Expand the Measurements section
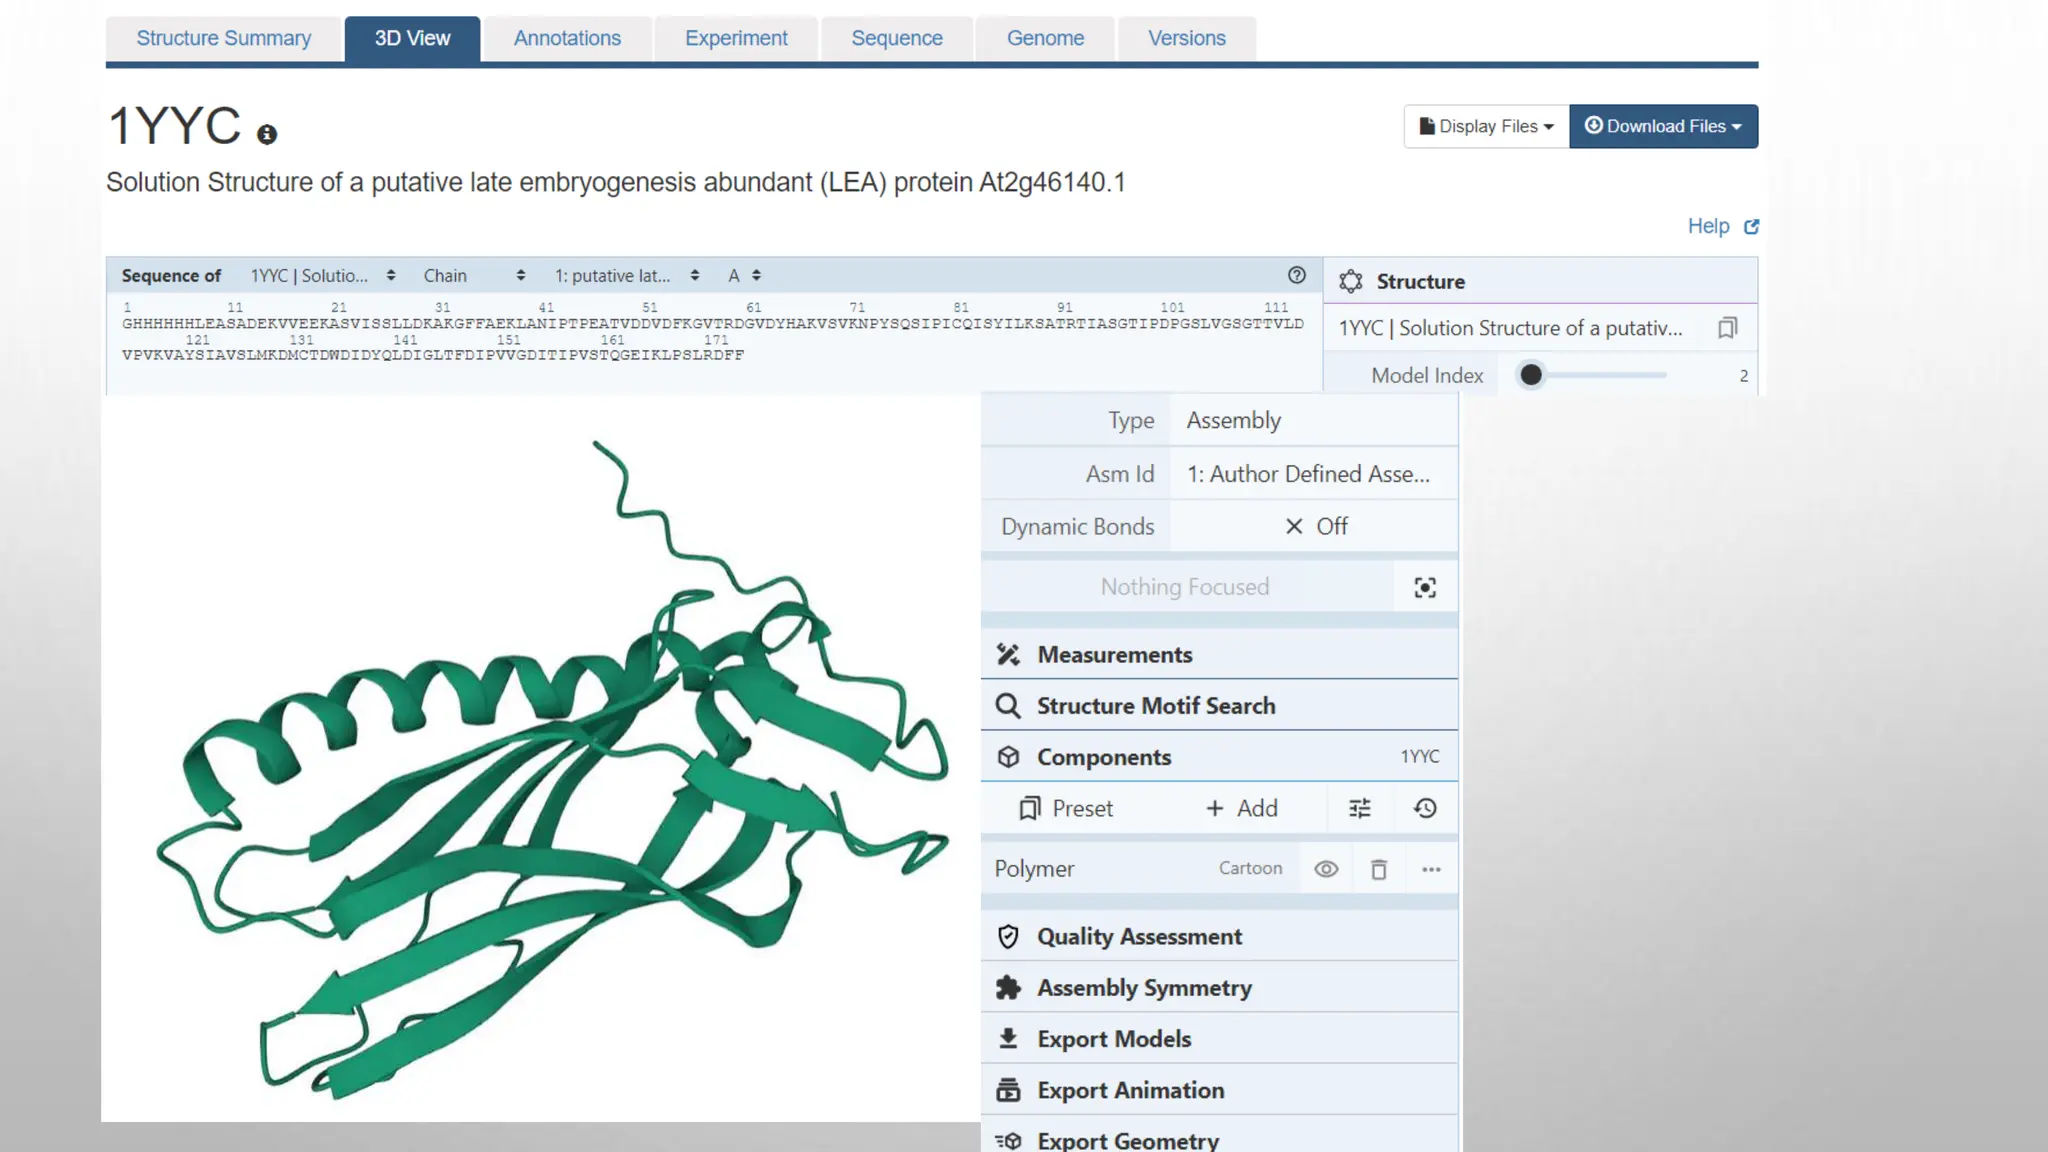The height and width of the screenshot is (1152, 2048). (x=1114, y=654)
